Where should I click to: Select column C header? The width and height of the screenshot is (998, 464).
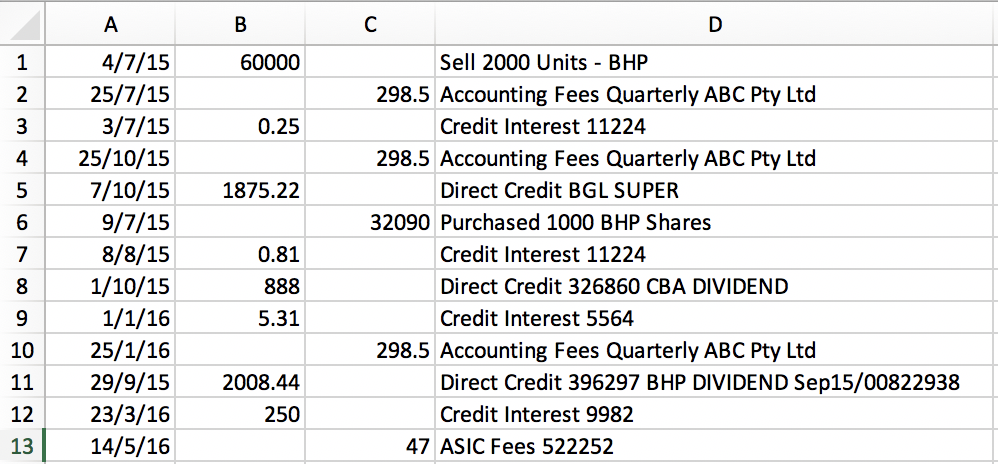pyautogui.click(x=370, y=25)
